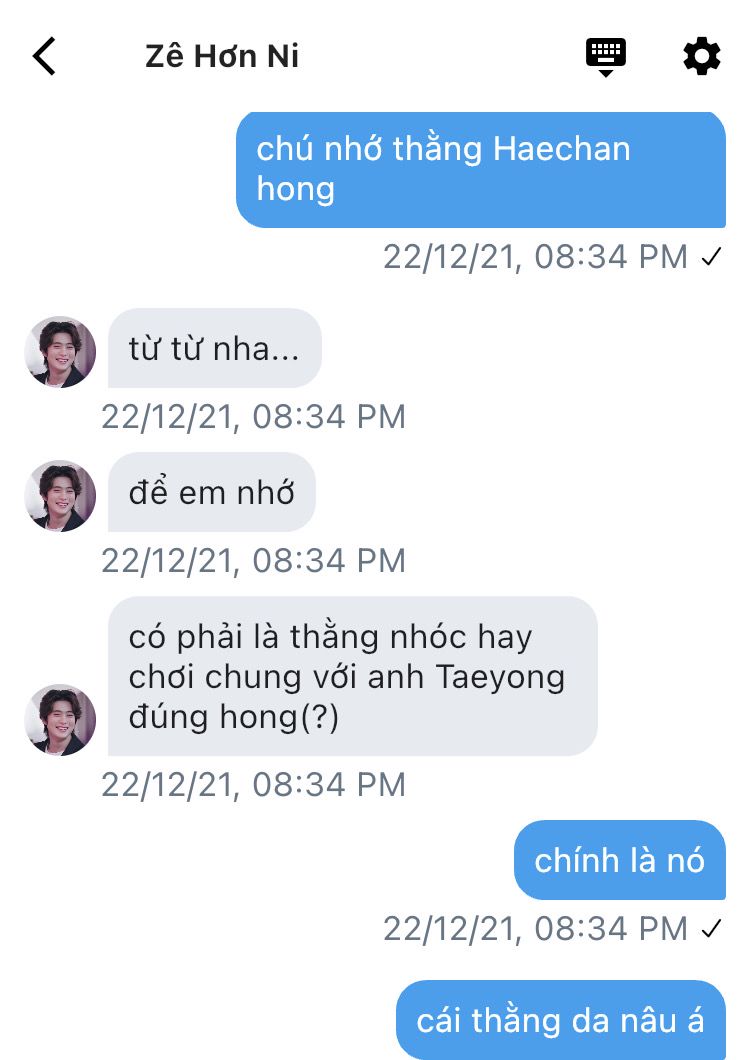The height and width of the screenshot is (1060, 750).
Task: Tap the timestamp under 'để em nhớ'
Action: [x=254, y=560]
